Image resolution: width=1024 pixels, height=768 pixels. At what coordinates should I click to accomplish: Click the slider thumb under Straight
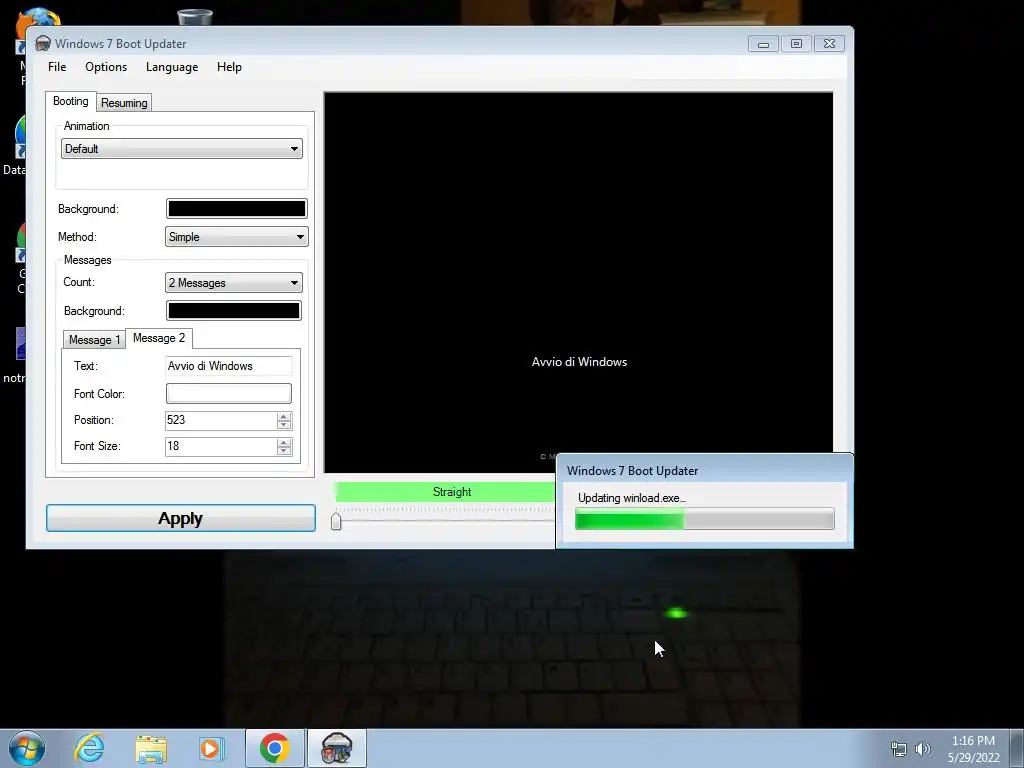coord(336,521)
